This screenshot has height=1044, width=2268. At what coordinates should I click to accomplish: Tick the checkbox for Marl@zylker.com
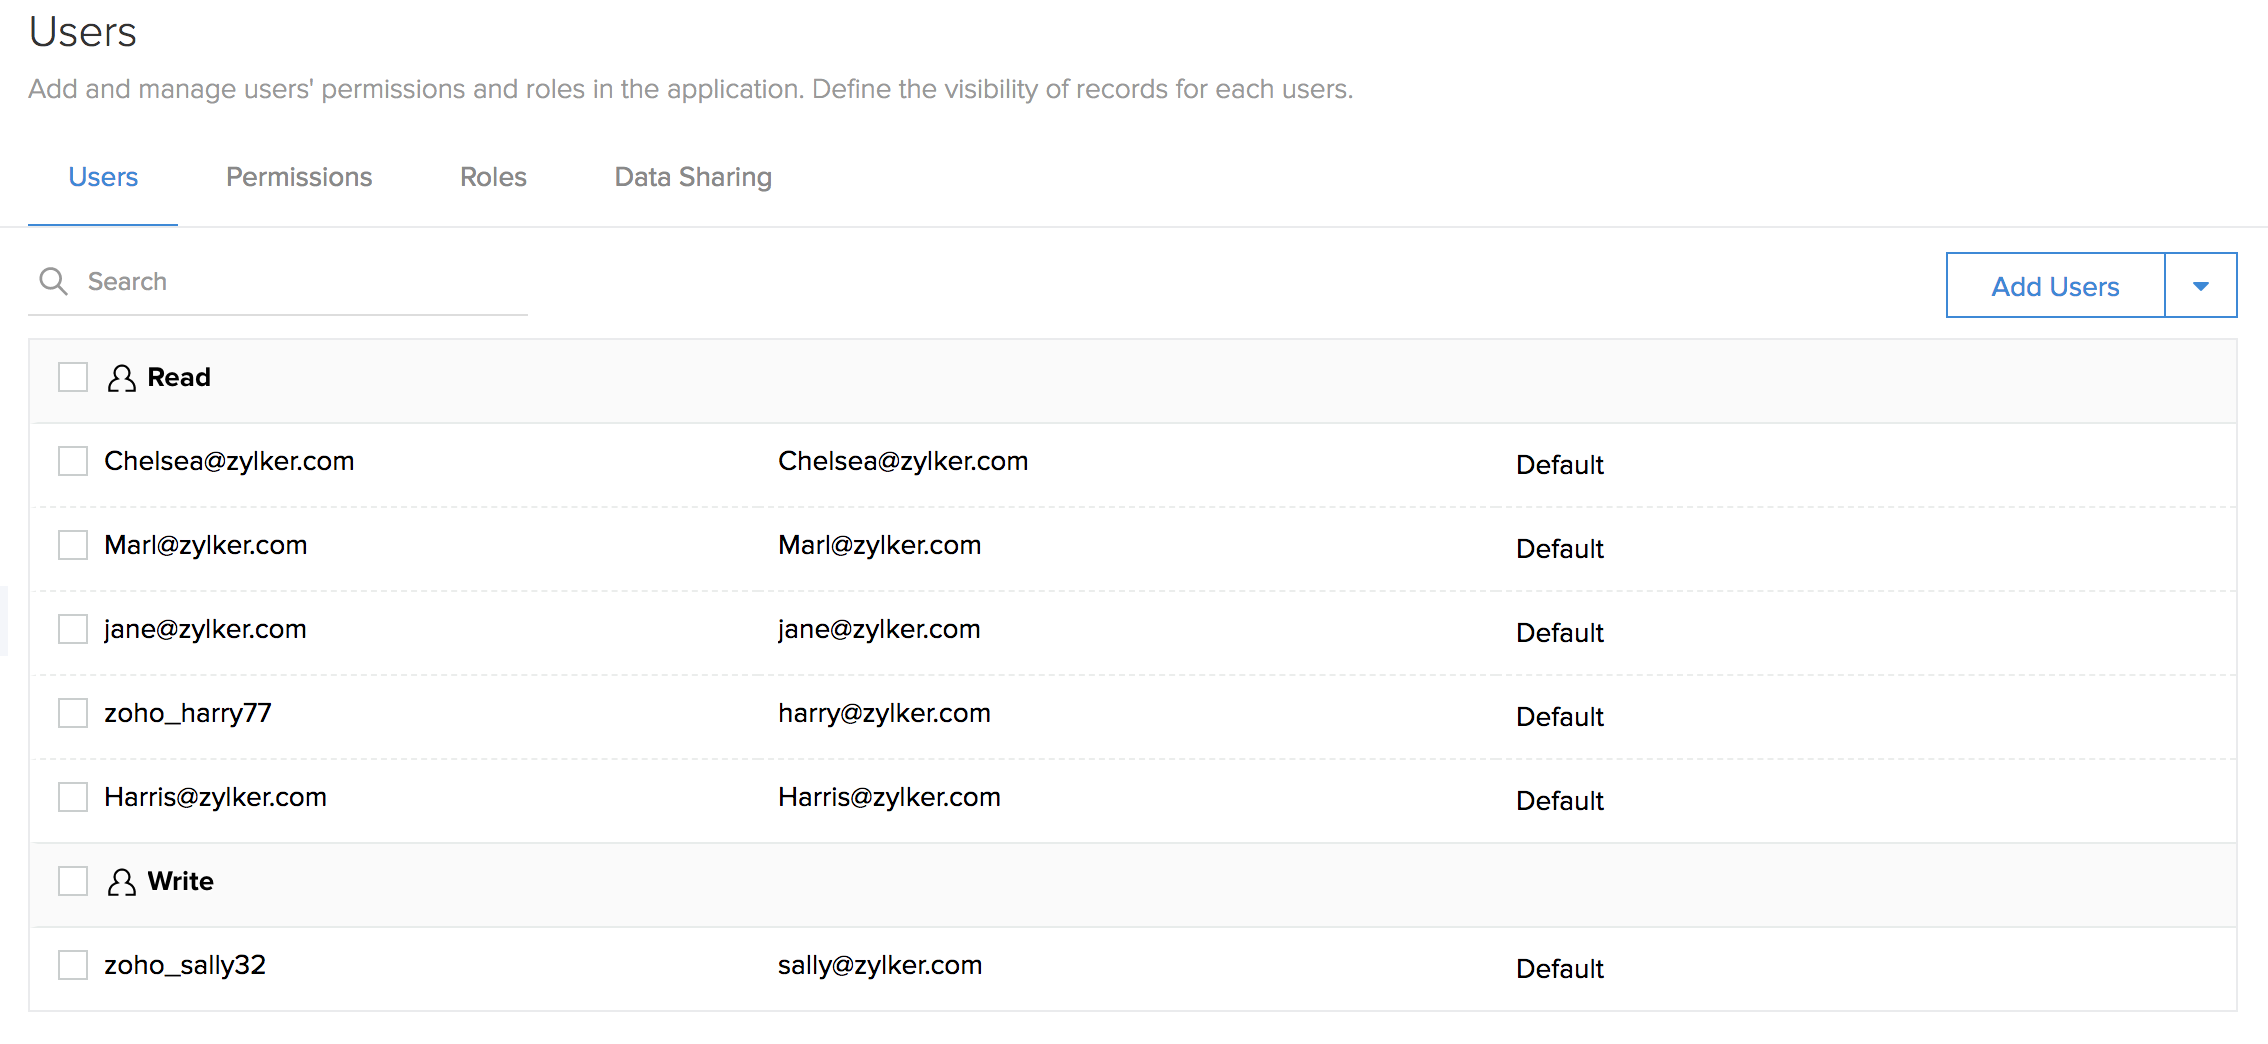(73, 545)
